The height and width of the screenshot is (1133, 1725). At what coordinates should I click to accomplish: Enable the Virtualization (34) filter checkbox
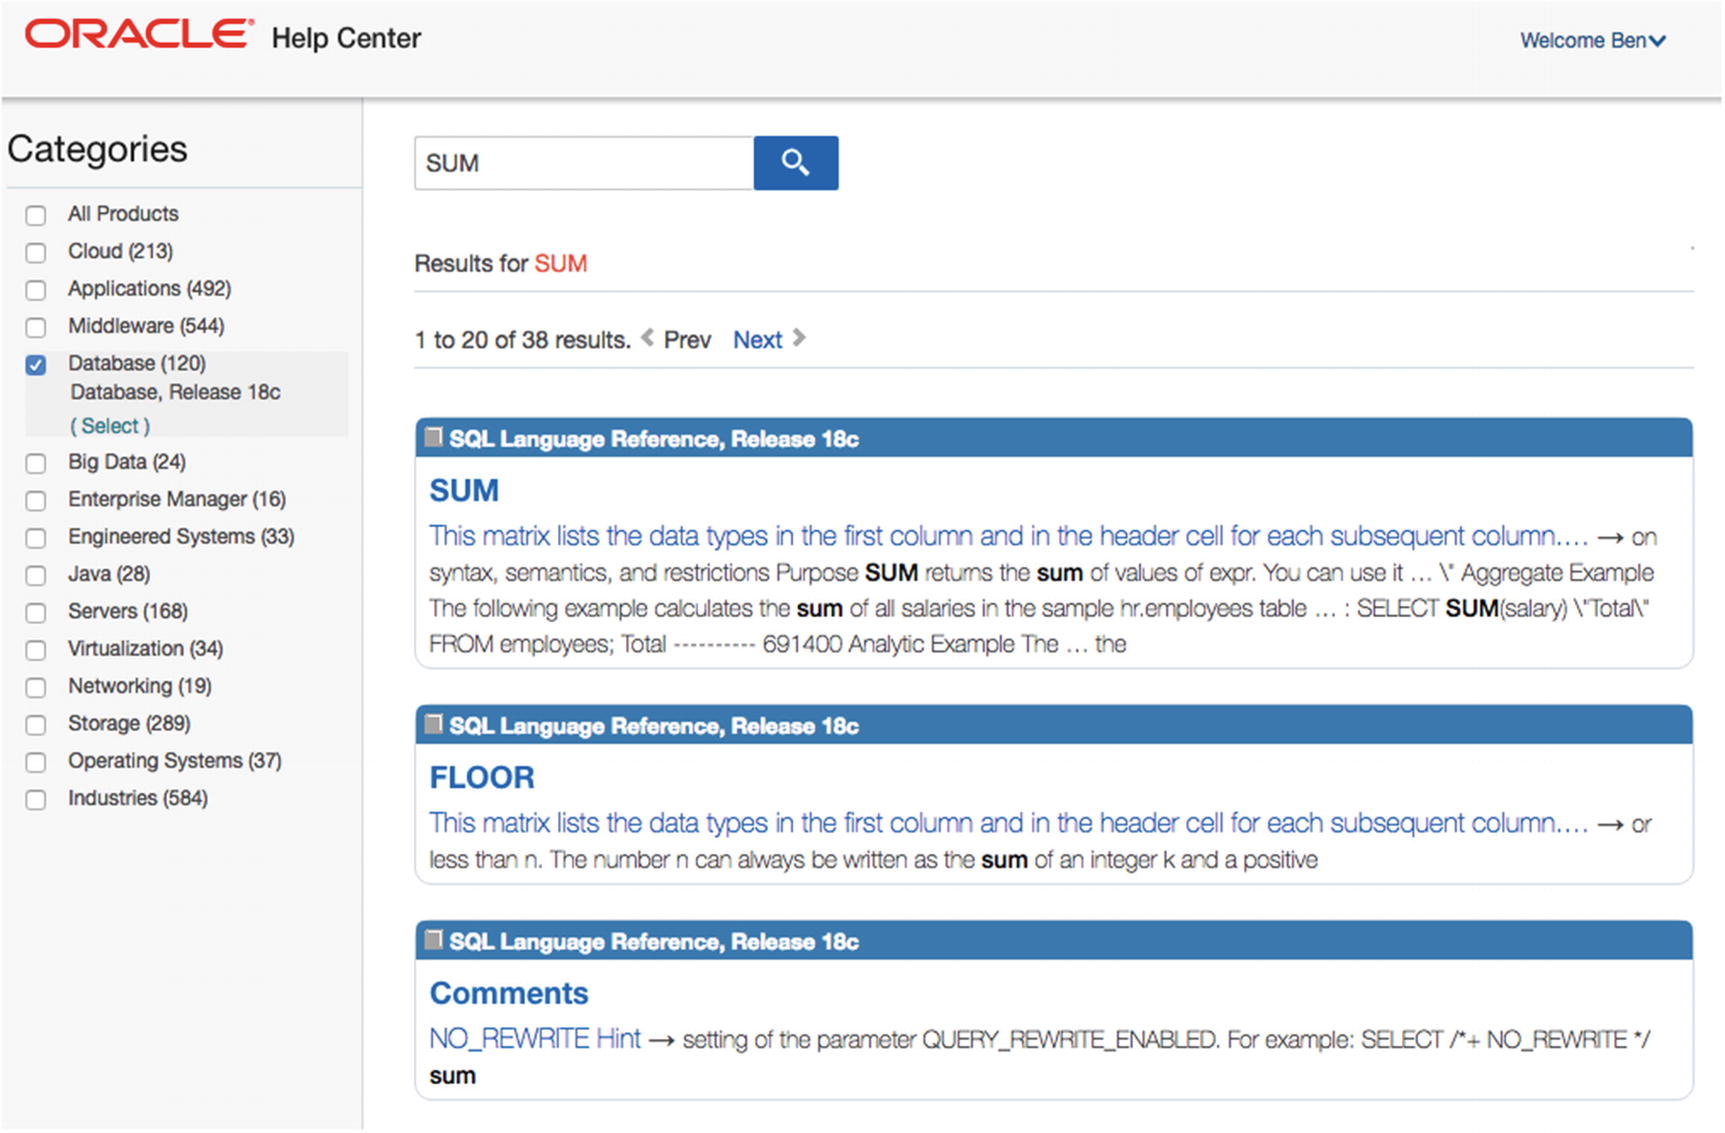36,650
